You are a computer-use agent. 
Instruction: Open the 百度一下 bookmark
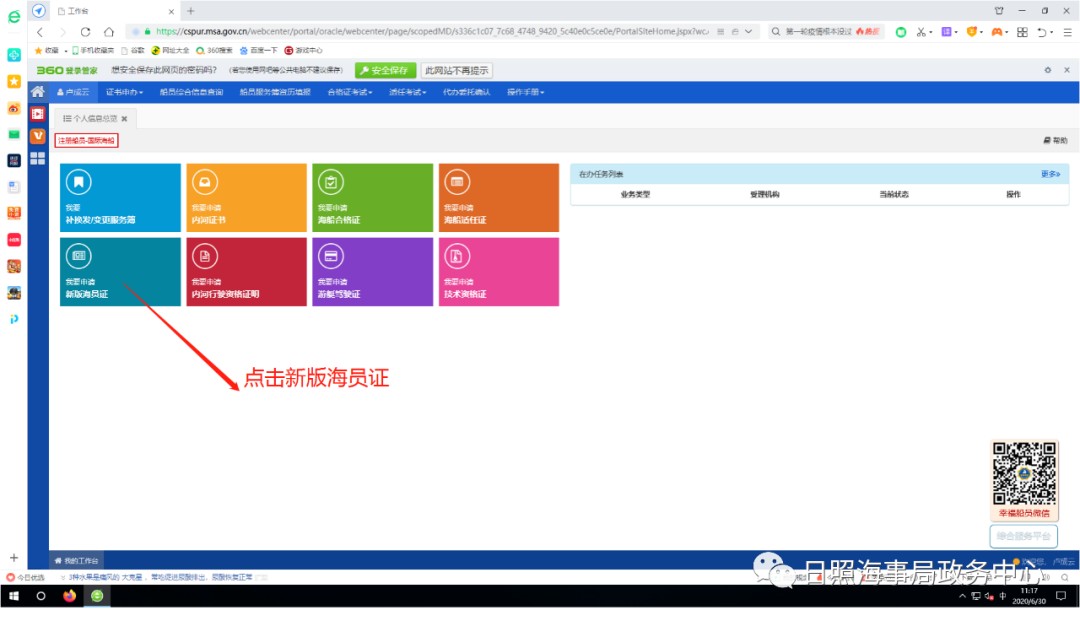(258, 50)
